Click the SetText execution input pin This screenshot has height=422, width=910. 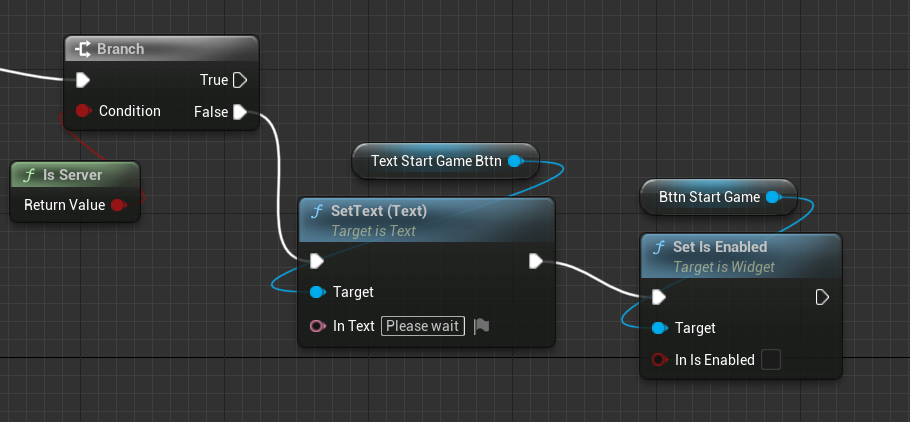[x=317, y=261]
